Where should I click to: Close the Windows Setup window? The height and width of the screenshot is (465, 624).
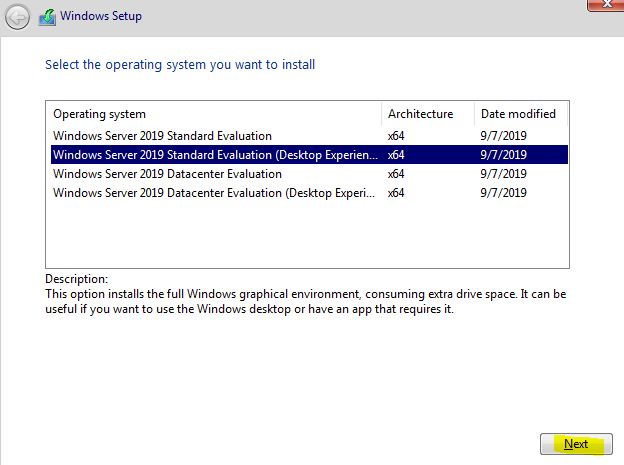(606, 5)
